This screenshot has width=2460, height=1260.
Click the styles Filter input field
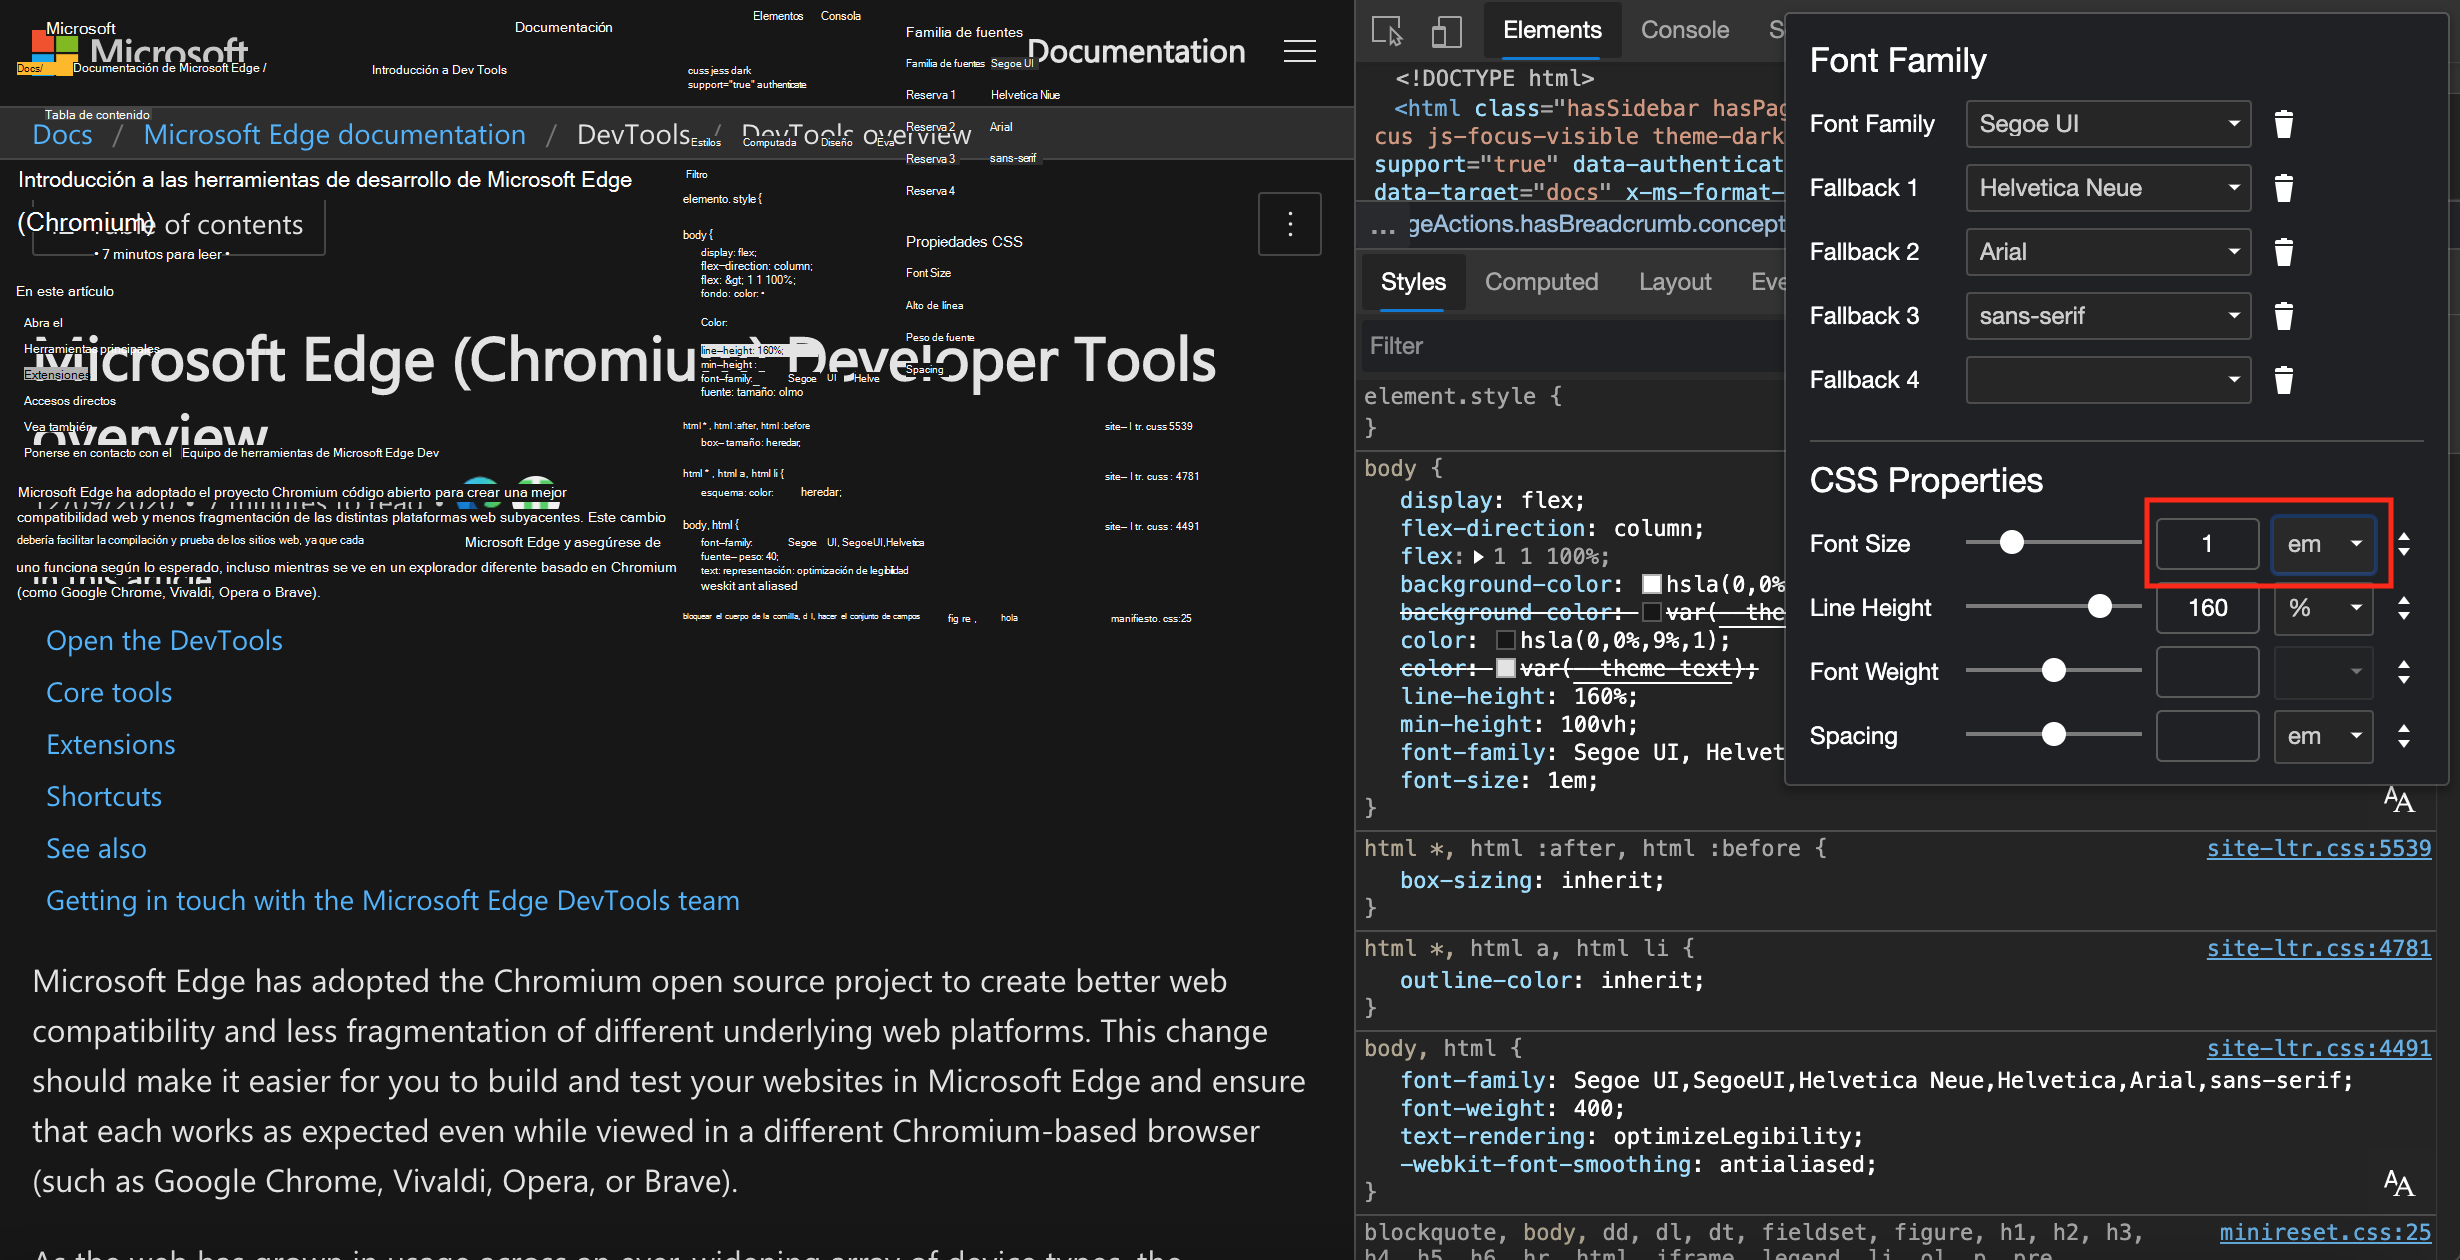[x=1570, y=346]
